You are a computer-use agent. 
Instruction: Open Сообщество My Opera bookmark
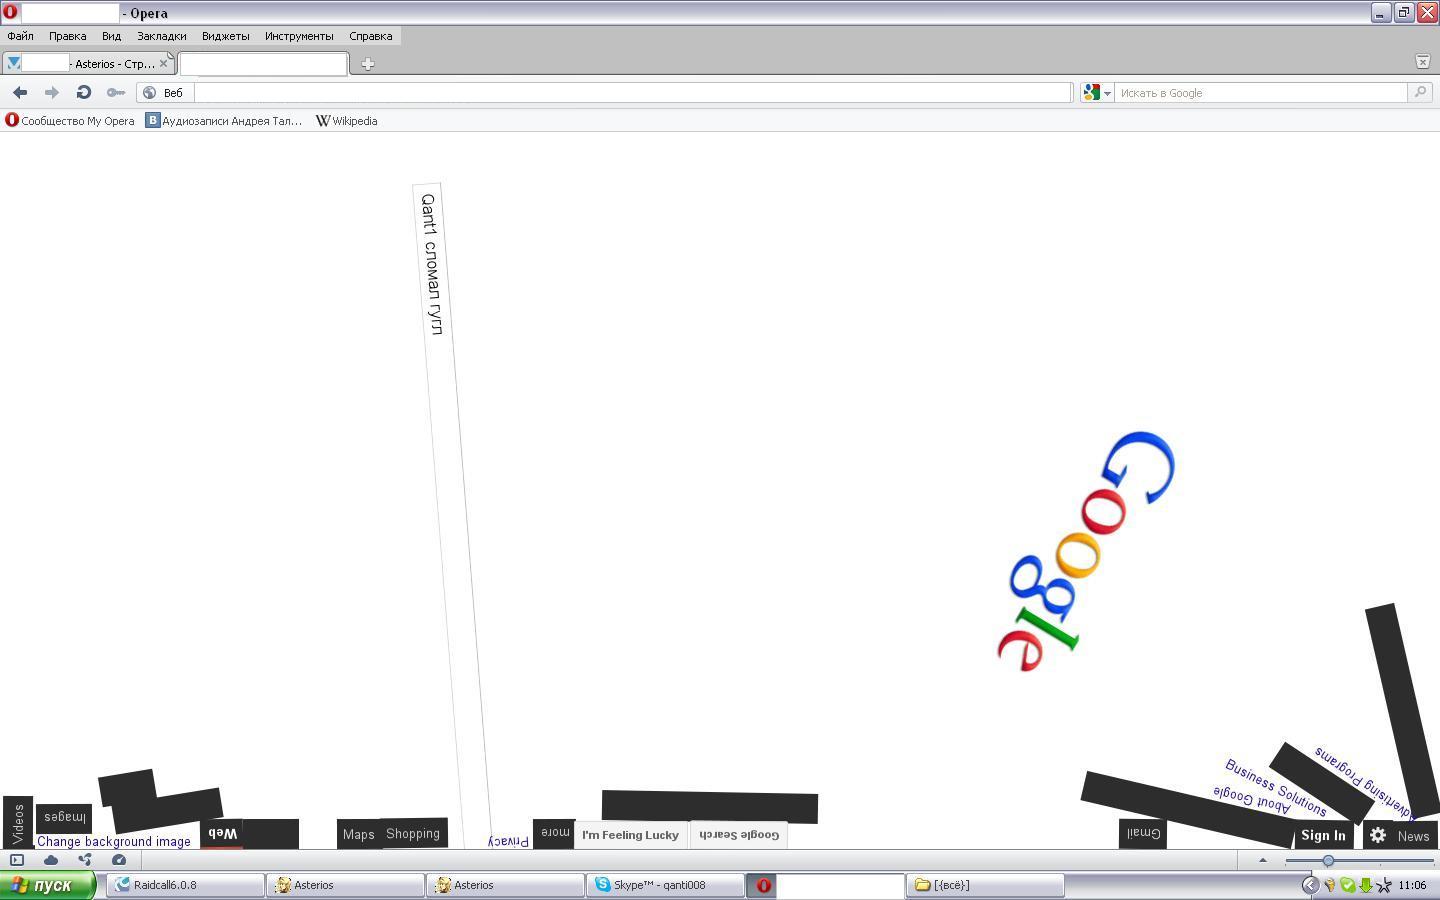pyautogui.click(x=70, y=120)
